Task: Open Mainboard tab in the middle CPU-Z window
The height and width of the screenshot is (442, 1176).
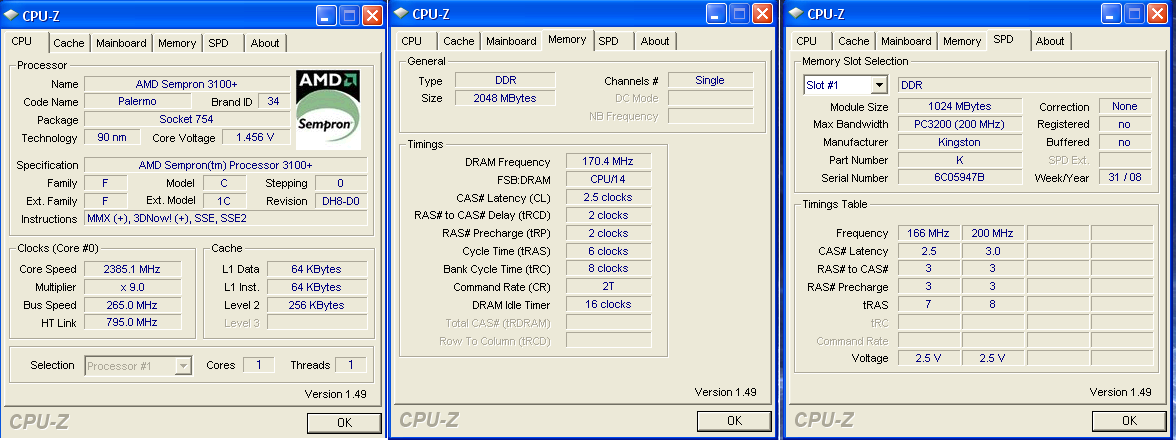Action: (x=512, y=41)
